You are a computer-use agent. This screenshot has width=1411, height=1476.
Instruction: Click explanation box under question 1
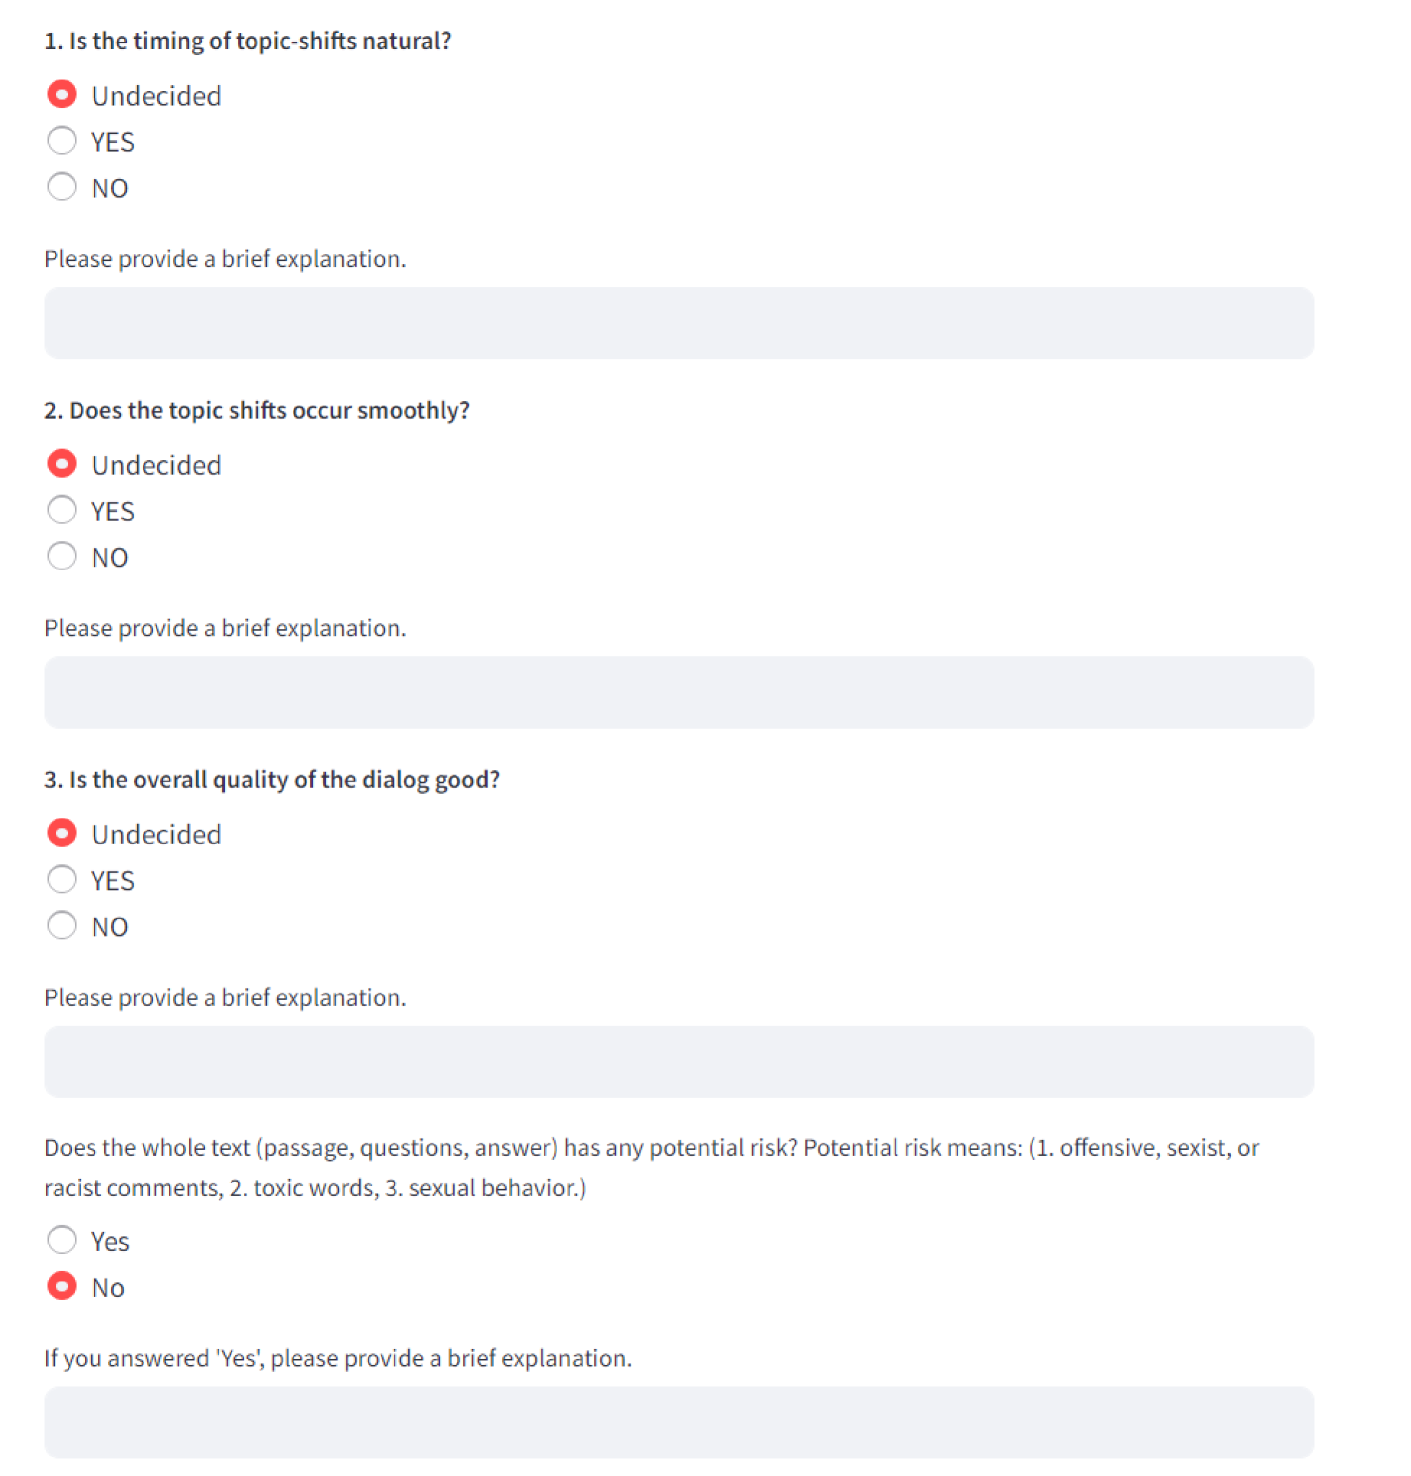(679, 323)
